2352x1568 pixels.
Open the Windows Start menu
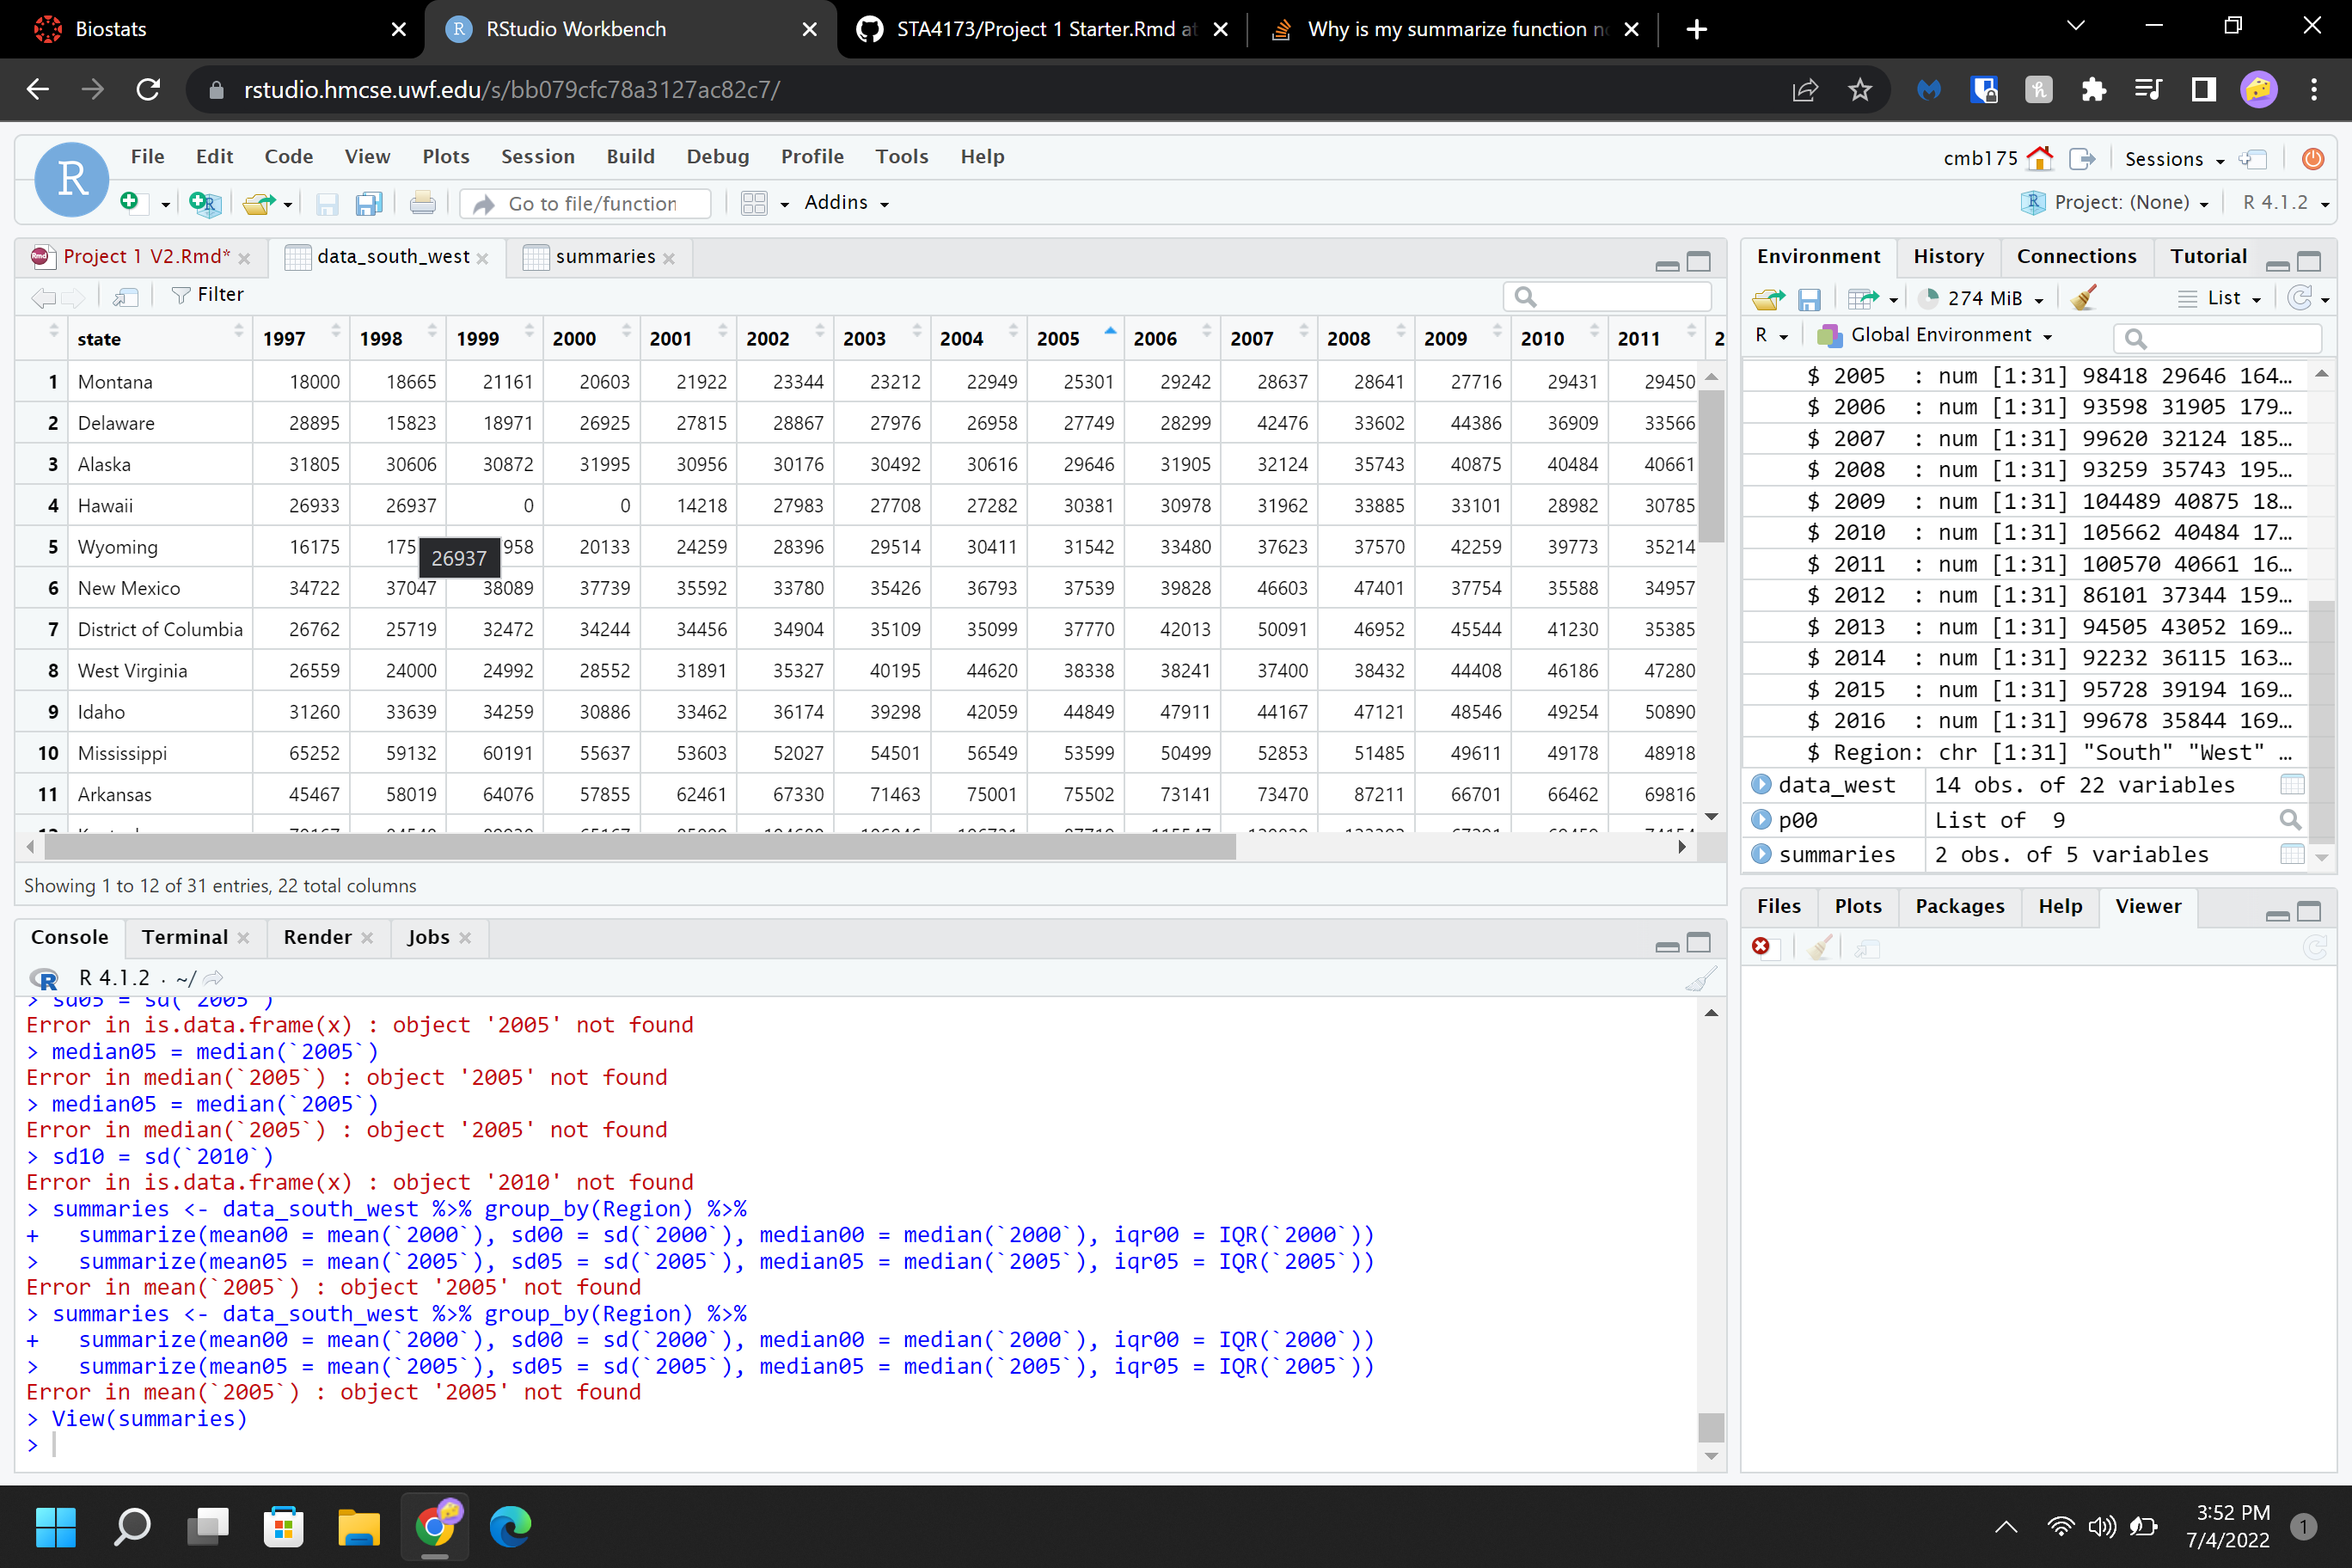[56, 1526]
